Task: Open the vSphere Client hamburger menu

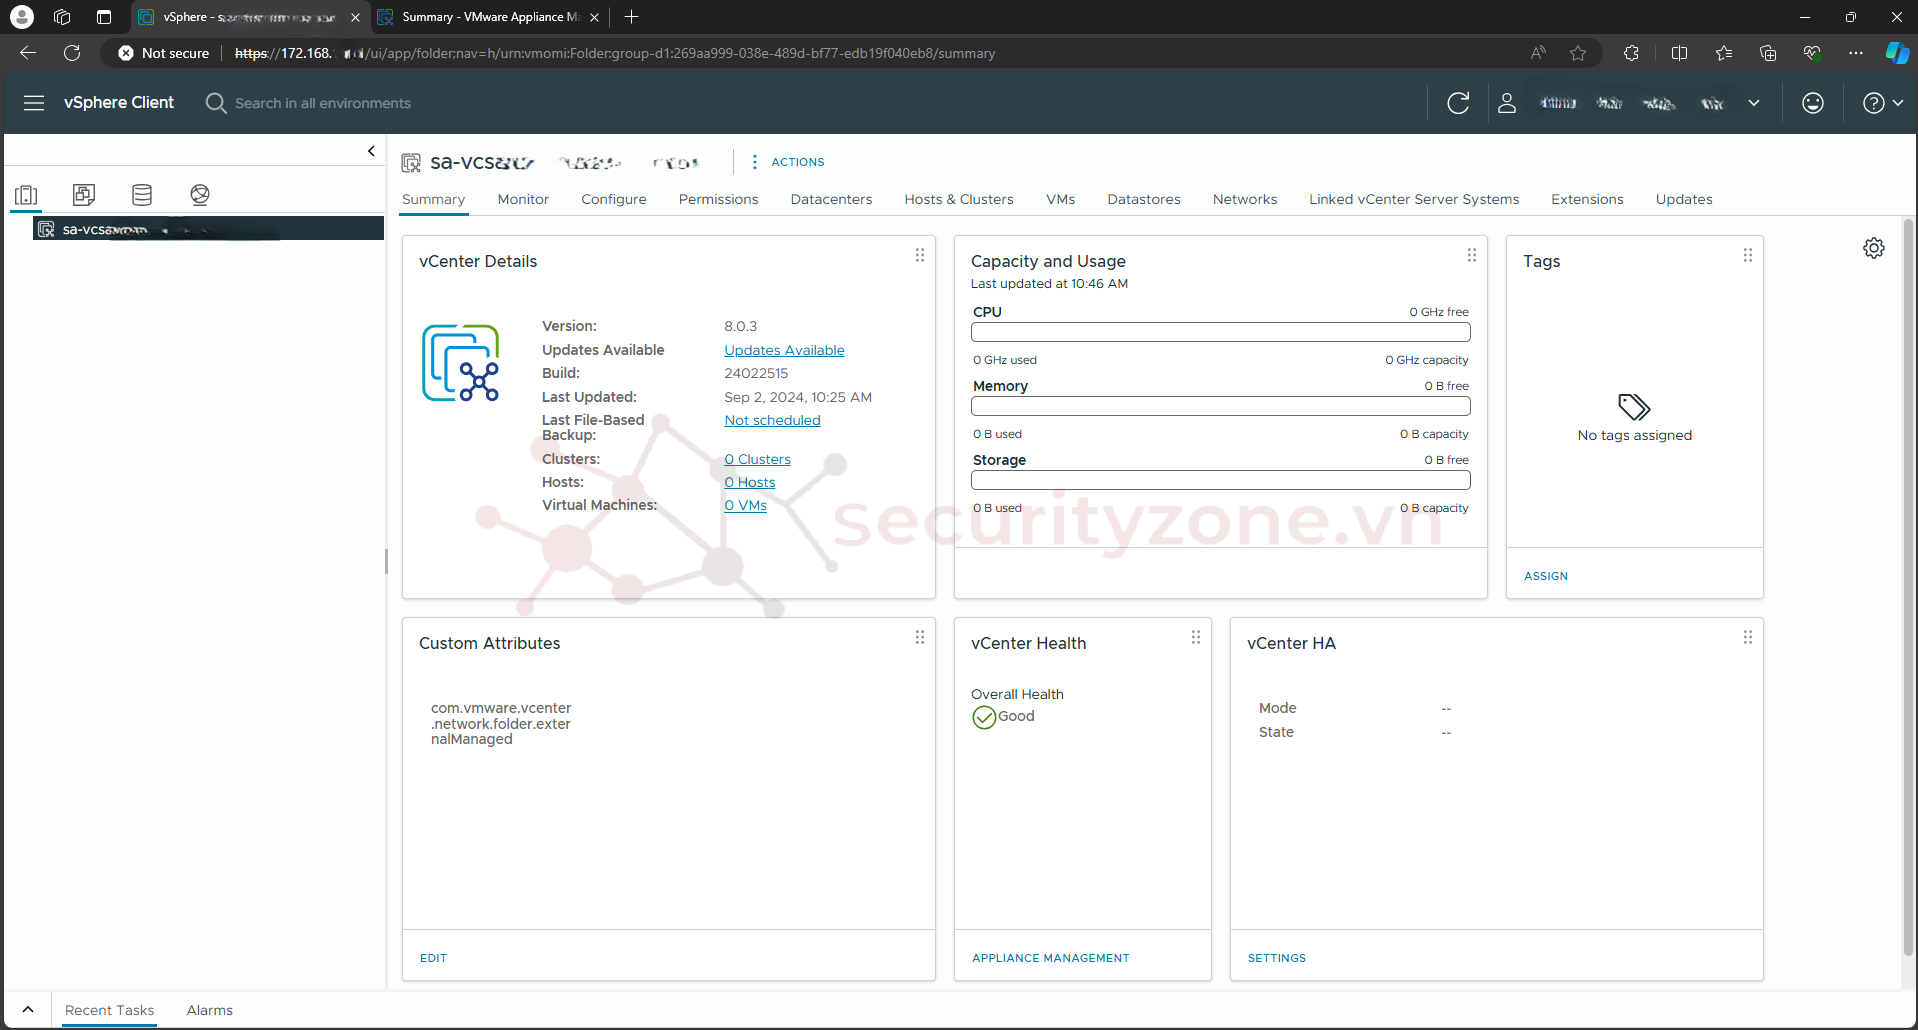Action: coord(34,103)
